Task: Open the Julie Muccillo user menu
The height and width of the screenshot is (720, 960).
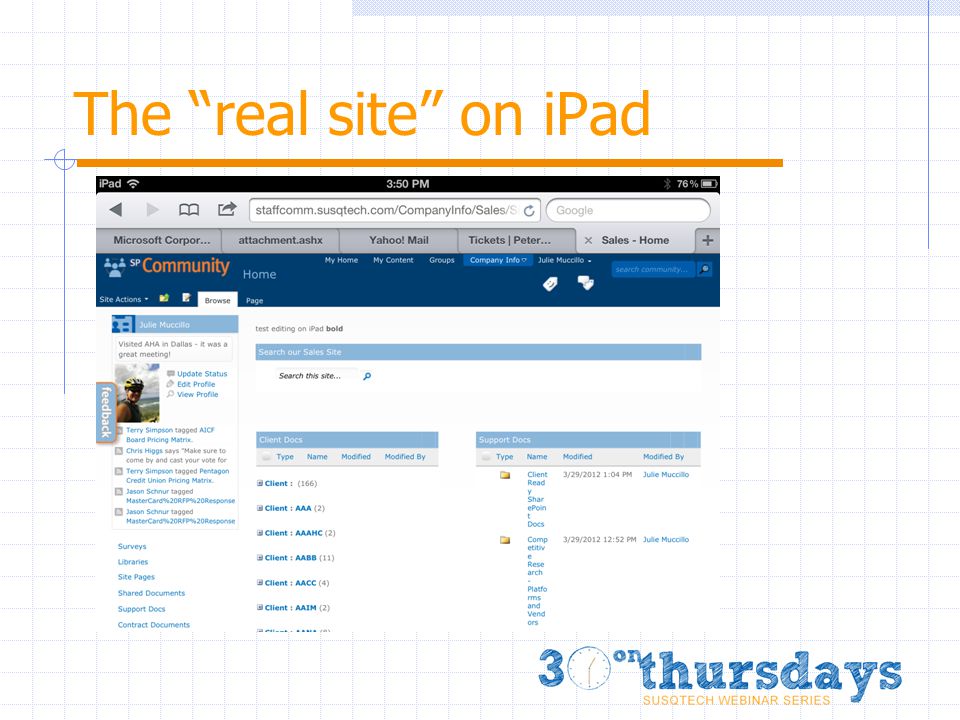Action: tap(564, 260)
